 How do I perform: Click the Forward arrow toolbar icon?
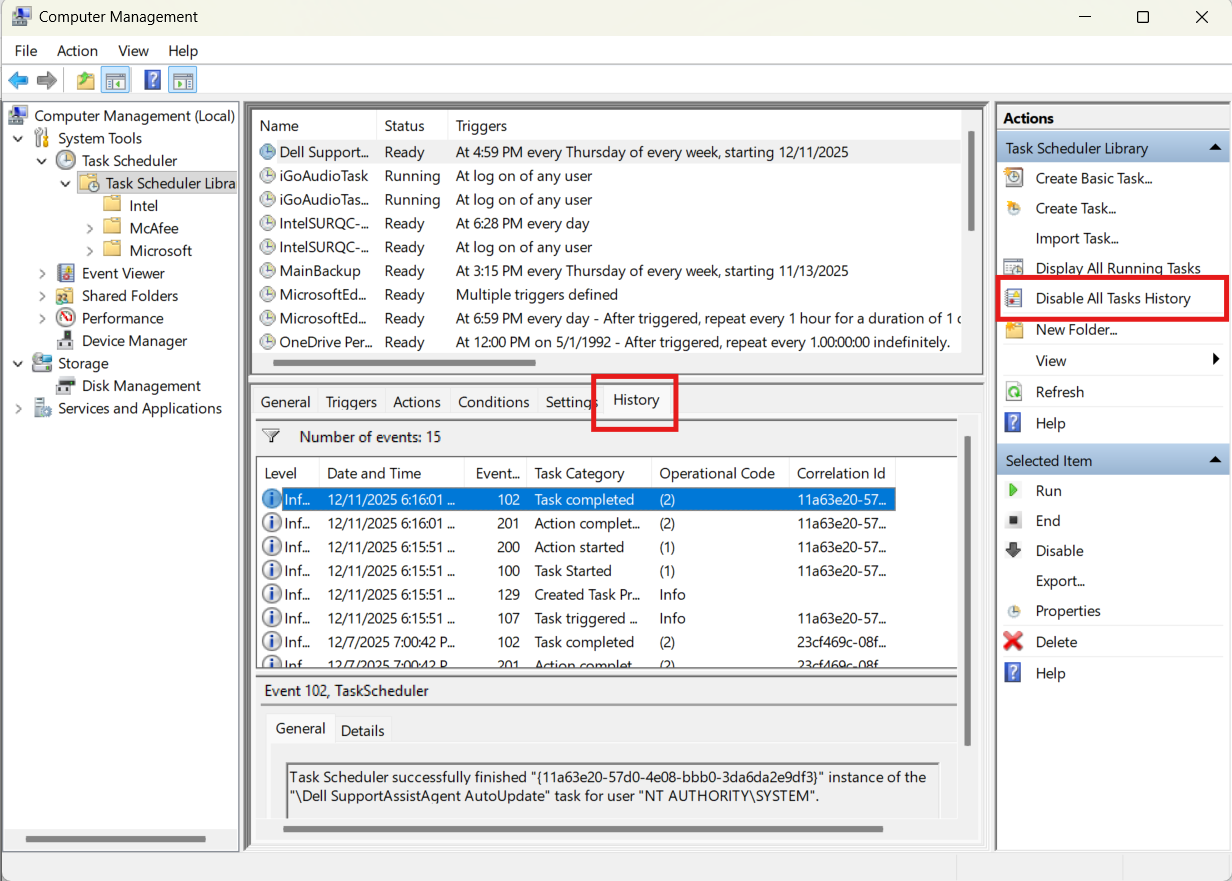click(46, 80)
